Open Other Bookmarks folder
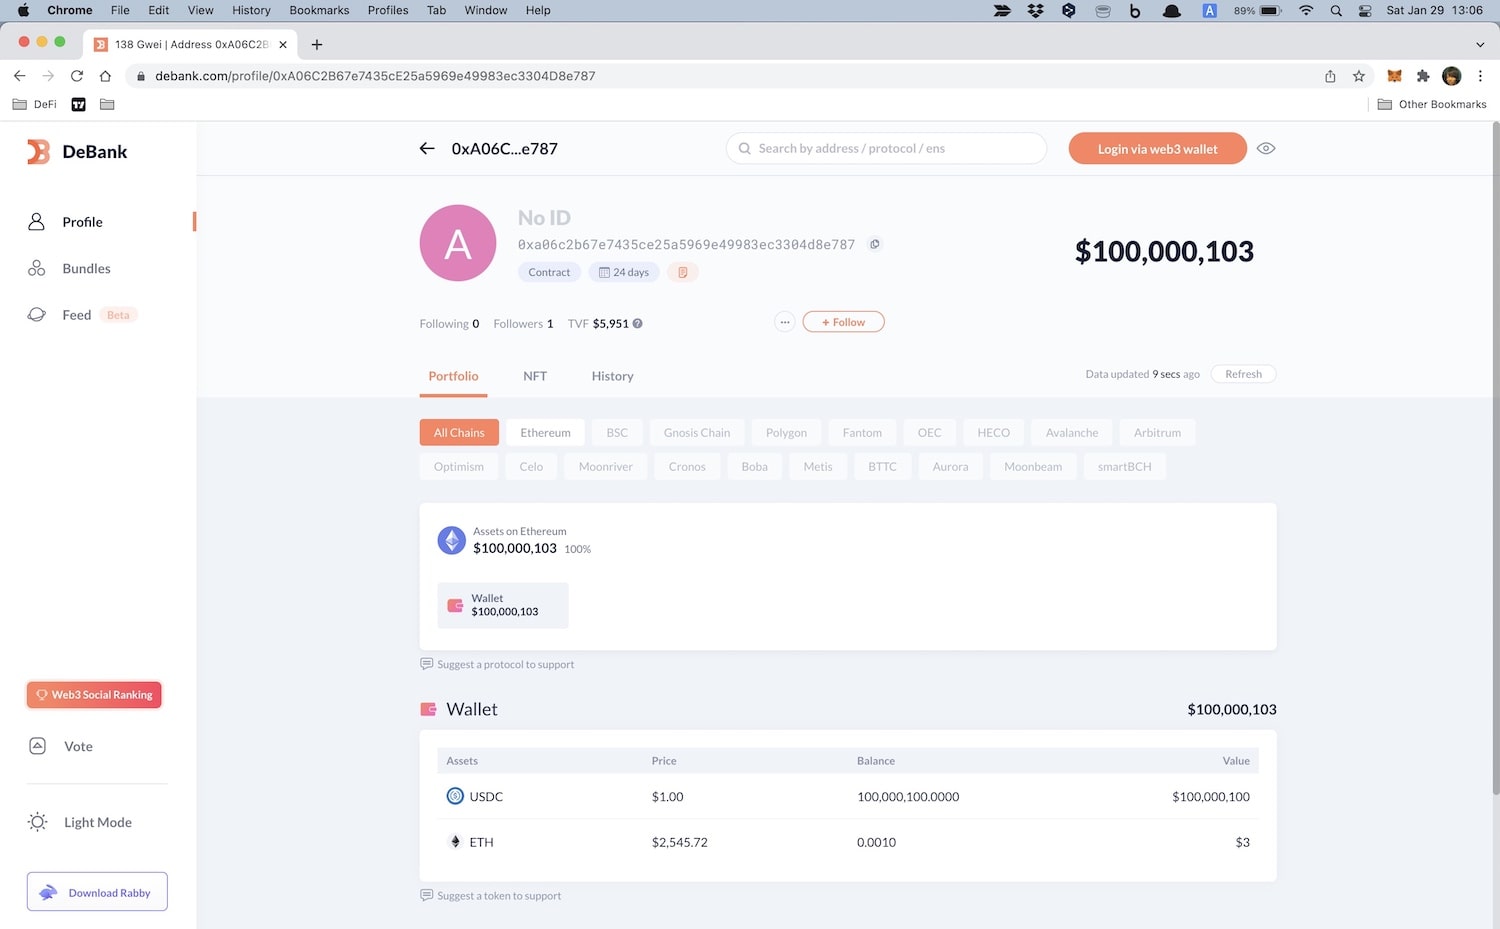Screen dimensions: 1500x929 click(1432, 104)
